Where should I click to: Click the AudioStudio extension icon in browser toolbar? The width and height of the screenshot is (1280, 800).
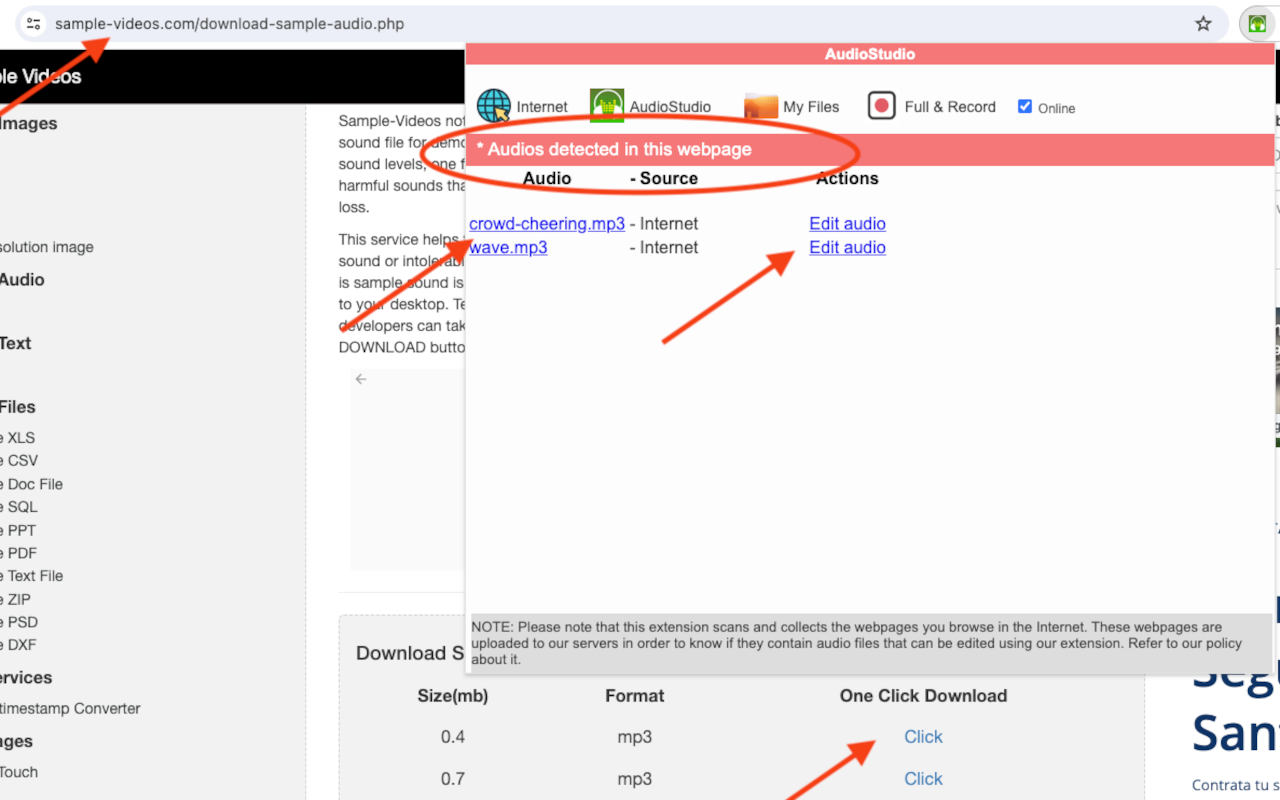click(x=1257, y=24)
